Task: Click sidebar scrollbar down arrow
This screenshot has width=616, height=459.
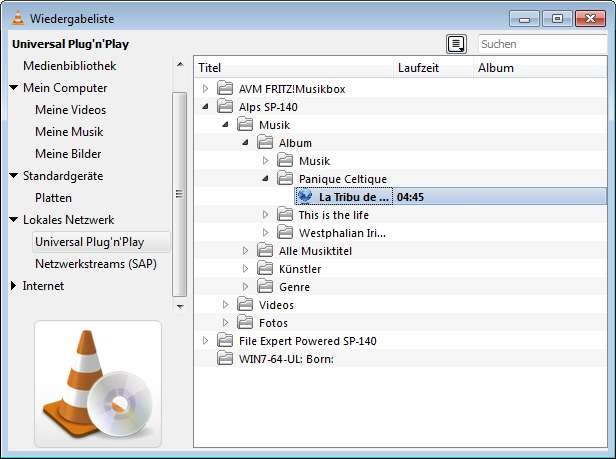Action: 180,307
